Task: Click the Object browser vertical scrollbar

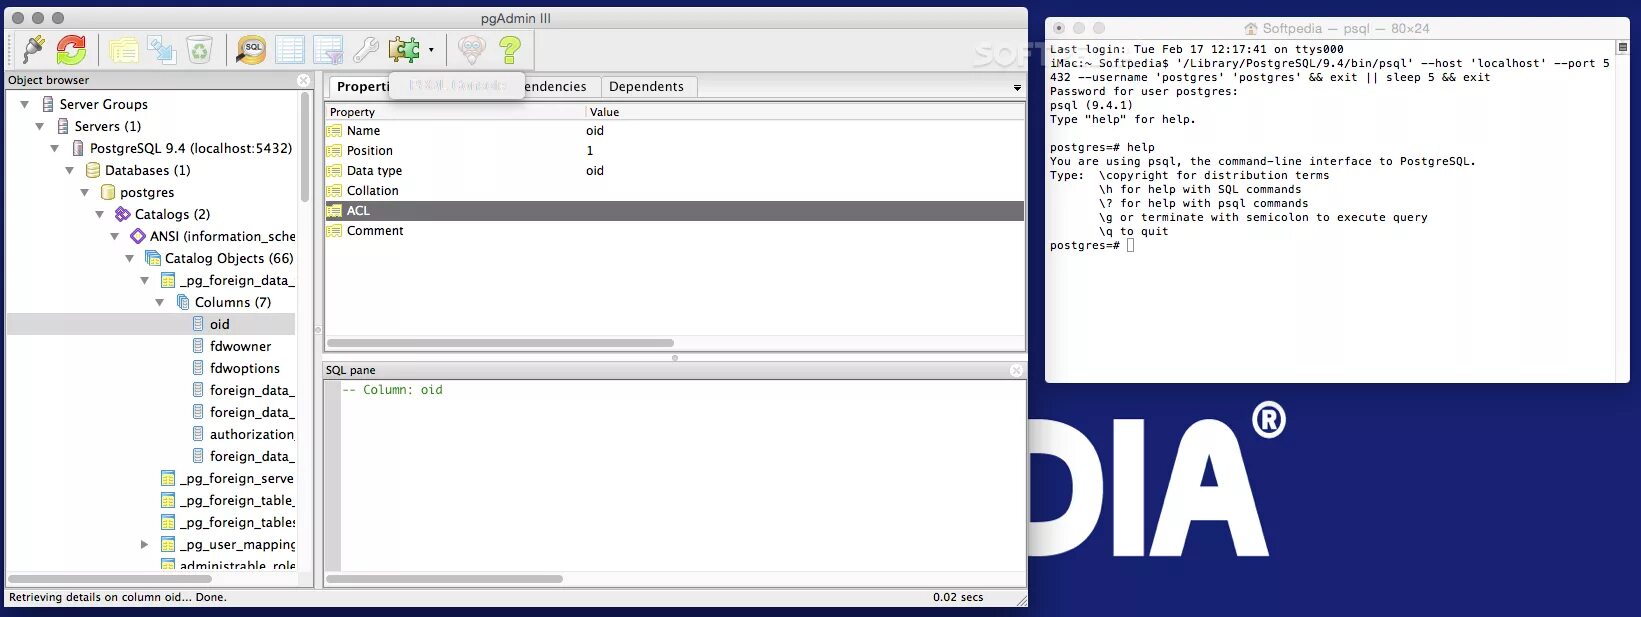Action: [305, 147]
